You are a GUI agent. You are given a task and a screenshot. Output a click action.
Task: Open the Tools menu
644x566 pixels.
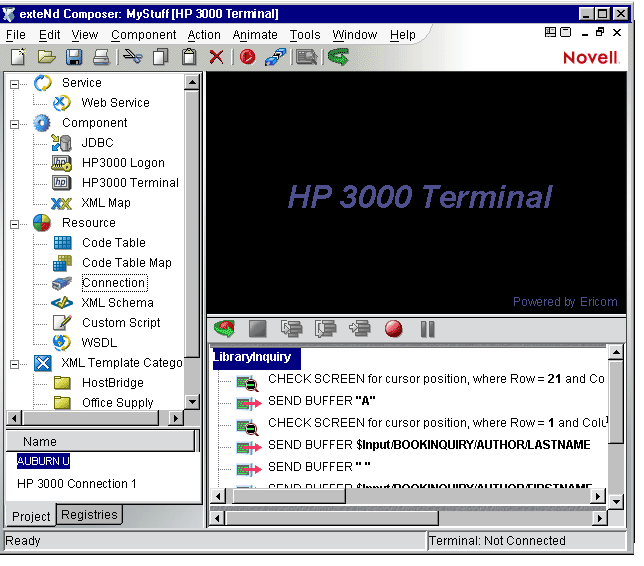pyautogui.click(x=305, y=35)
